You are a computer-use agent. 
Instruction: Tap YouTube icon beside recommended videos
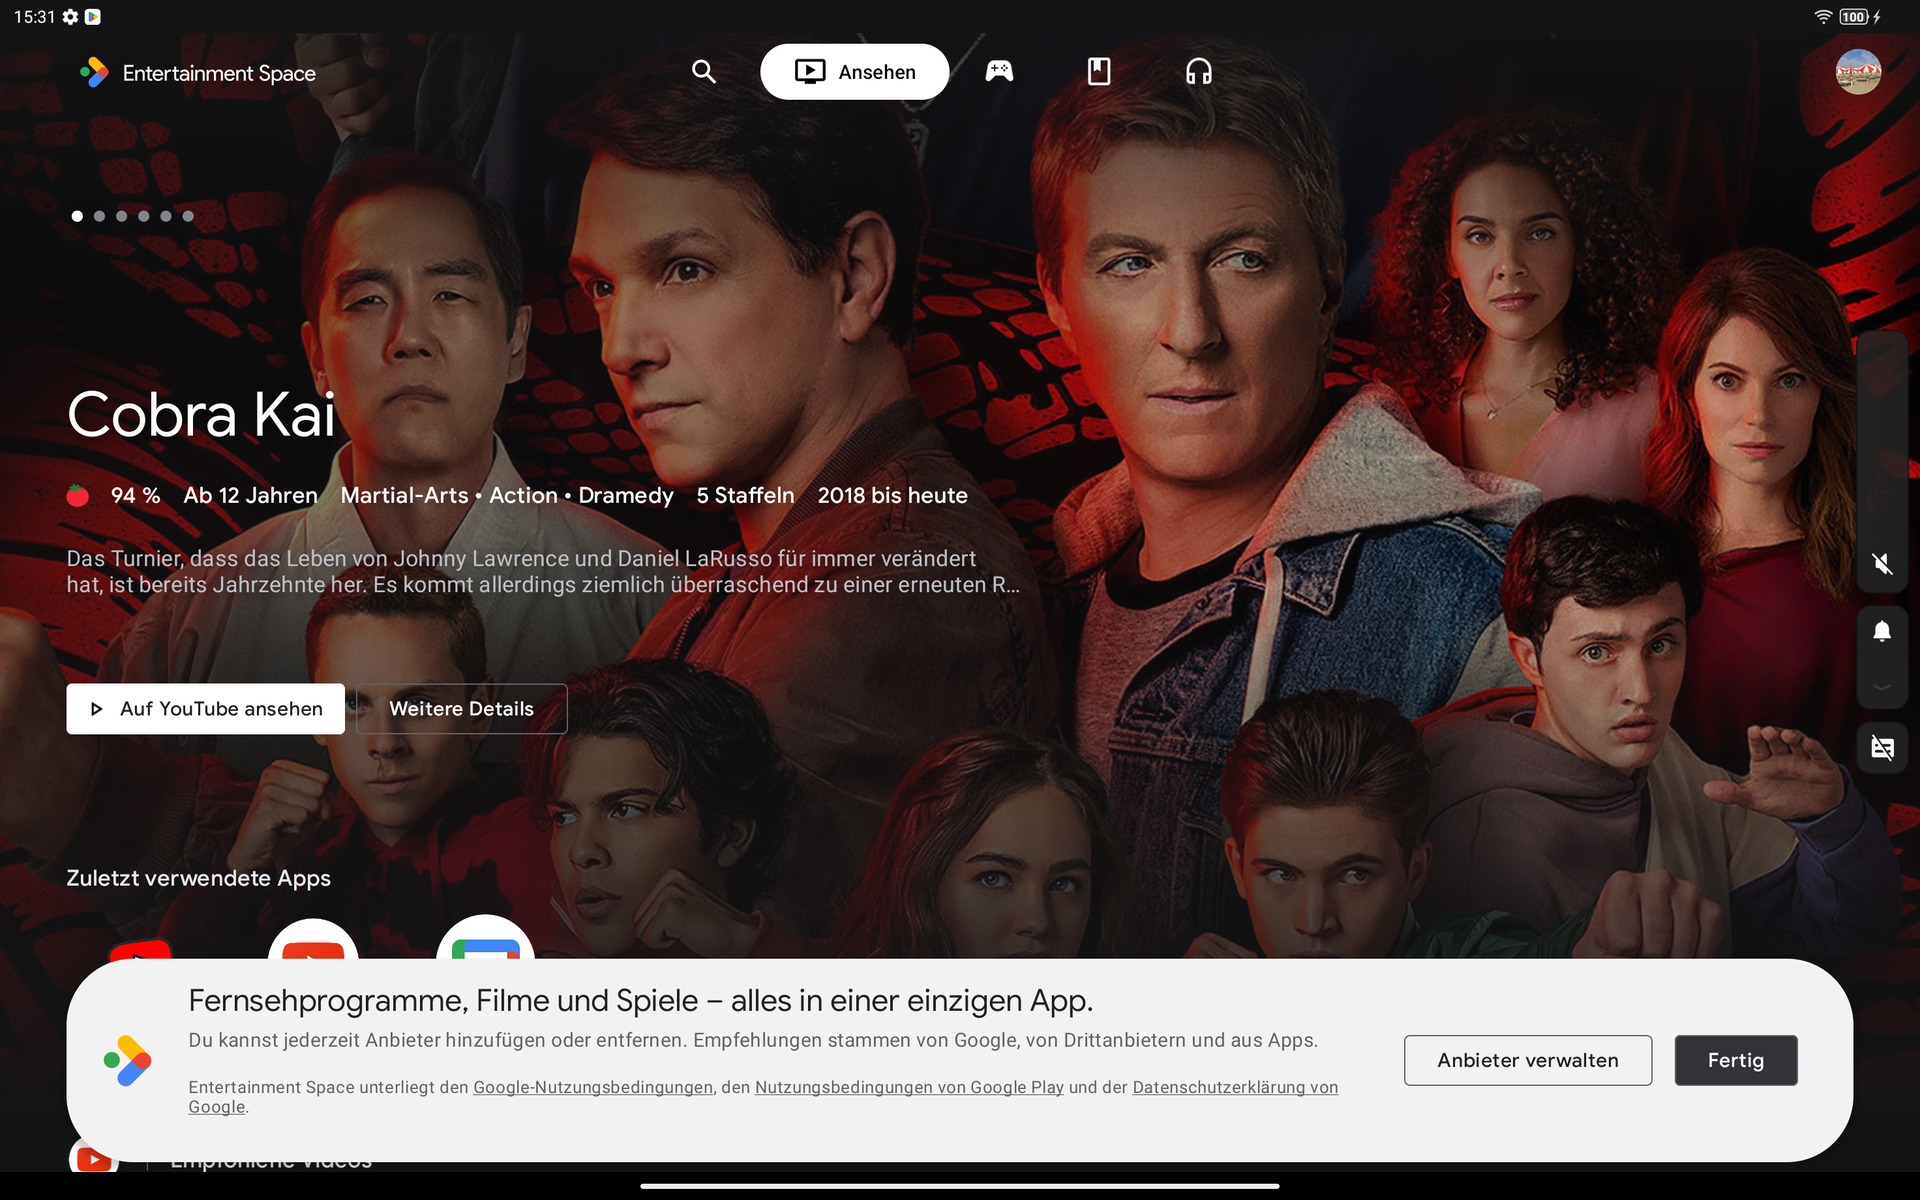tap(94, 1160)
